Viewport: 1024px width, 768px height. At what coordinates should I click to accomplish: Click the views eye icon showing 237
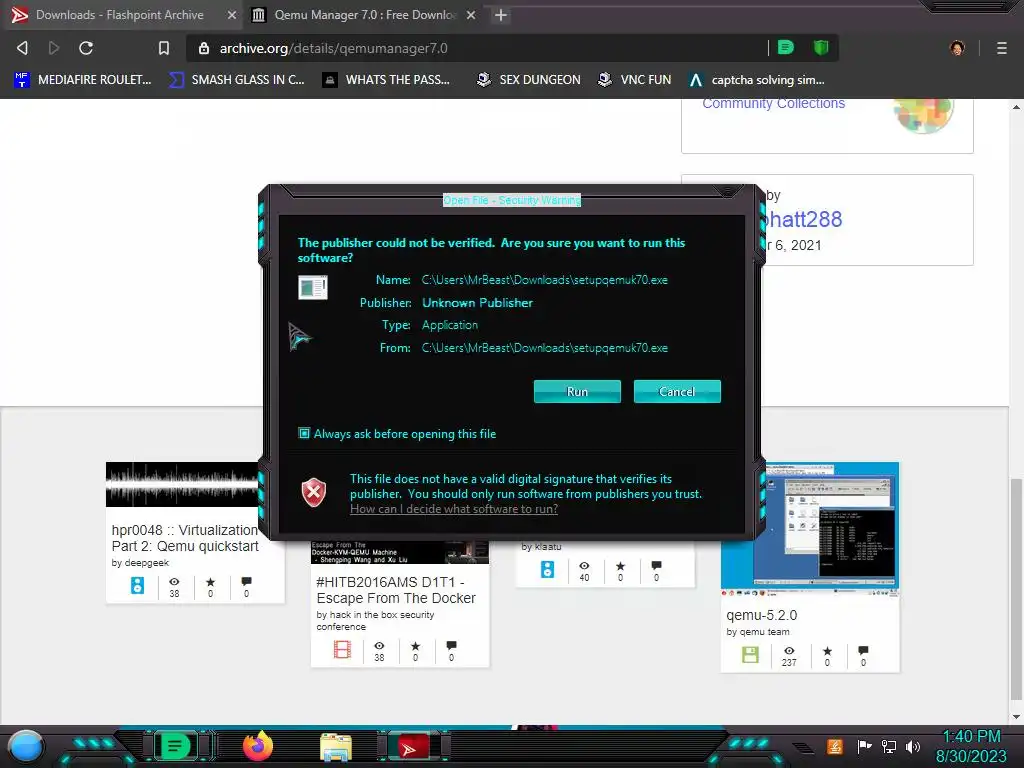[x=789, y=650]
